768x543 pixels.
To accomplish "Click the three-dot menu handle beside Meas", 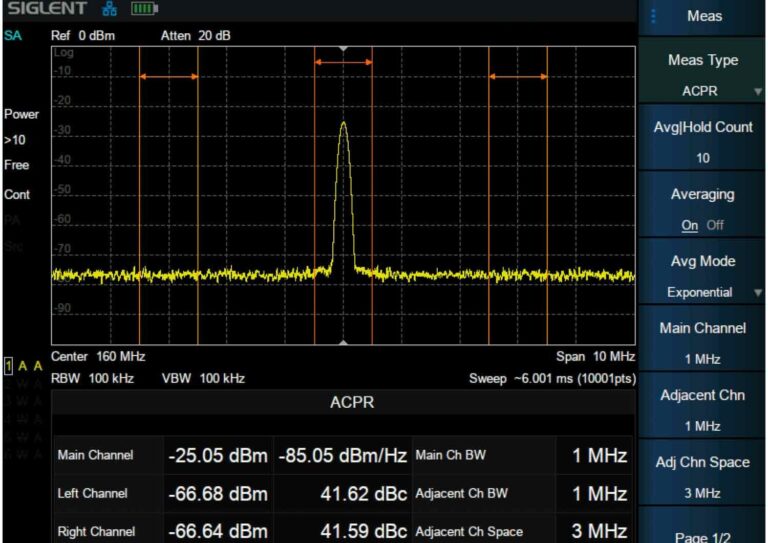I will pyautogui.click(x=653, y=16).
